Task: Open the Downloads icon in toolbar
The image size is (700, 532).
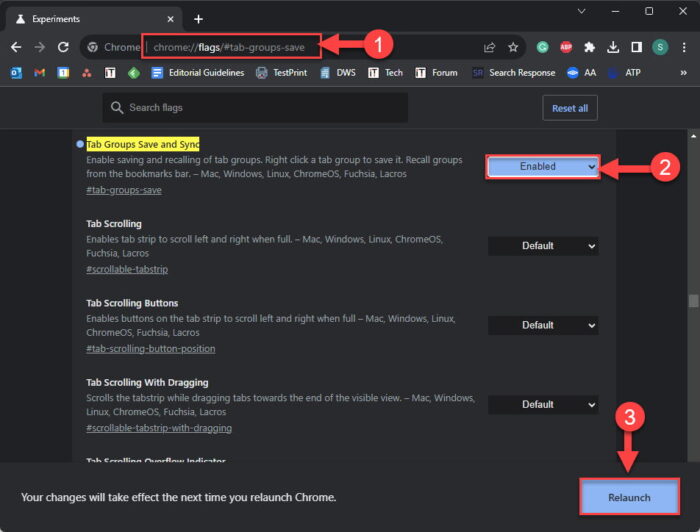Action: [613, 47]
